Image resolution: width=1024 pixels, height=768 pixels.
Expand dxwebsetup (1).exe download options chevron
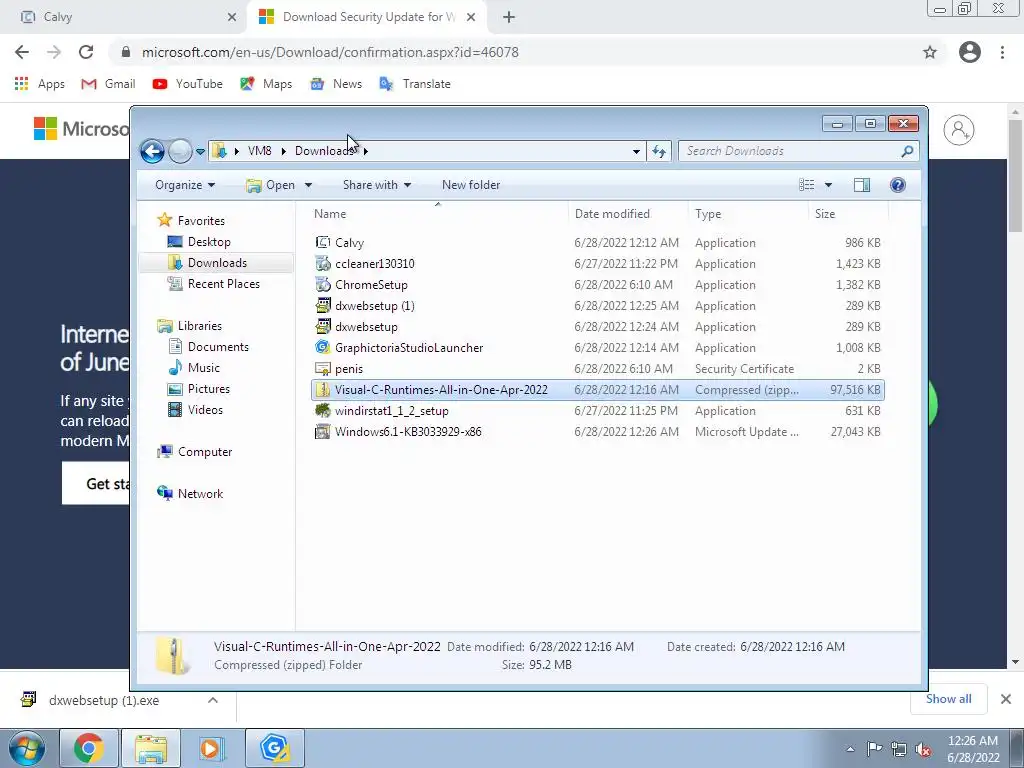[213, 700]
